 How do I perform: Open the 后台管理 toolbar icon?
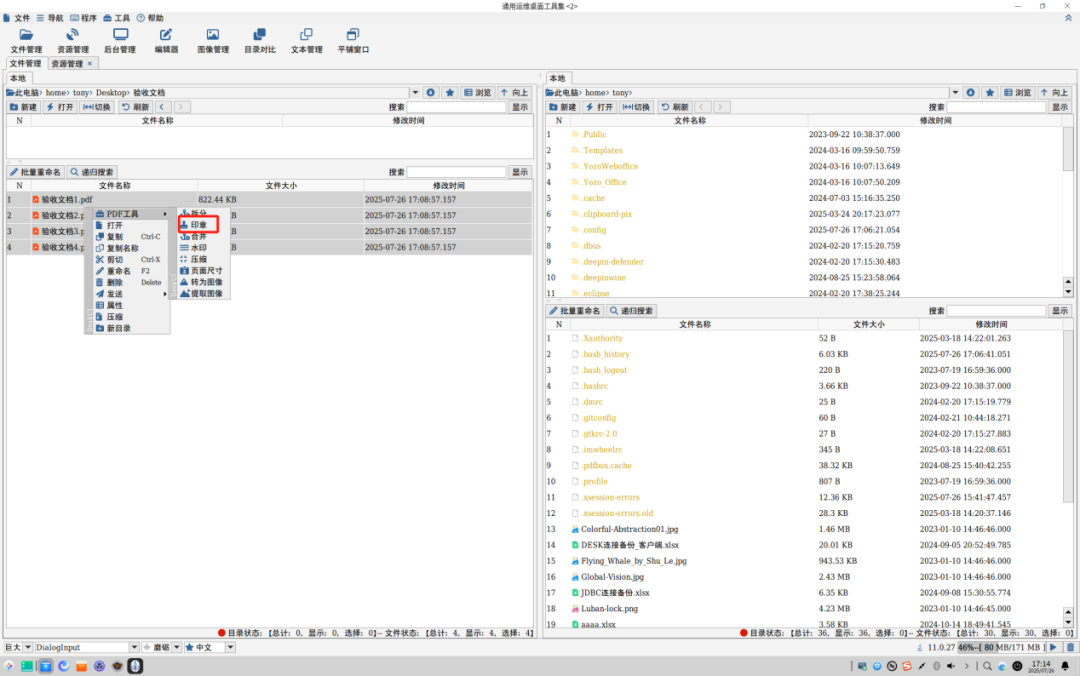[x=120, y=41]
